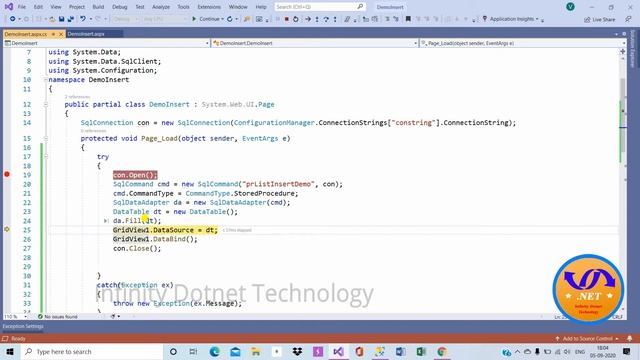
Task: Click the Save icon in toolbar
Action: 61,19
